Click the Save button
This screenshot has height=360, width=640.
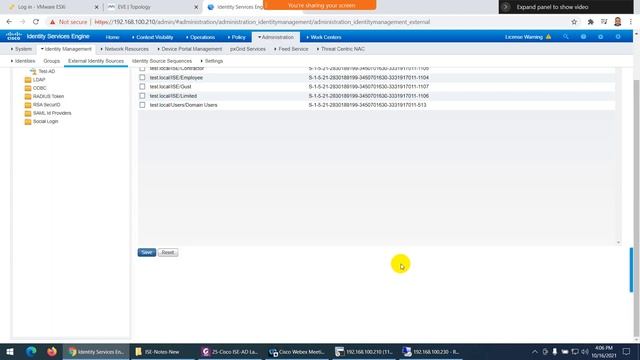click(x=147, y=252)
